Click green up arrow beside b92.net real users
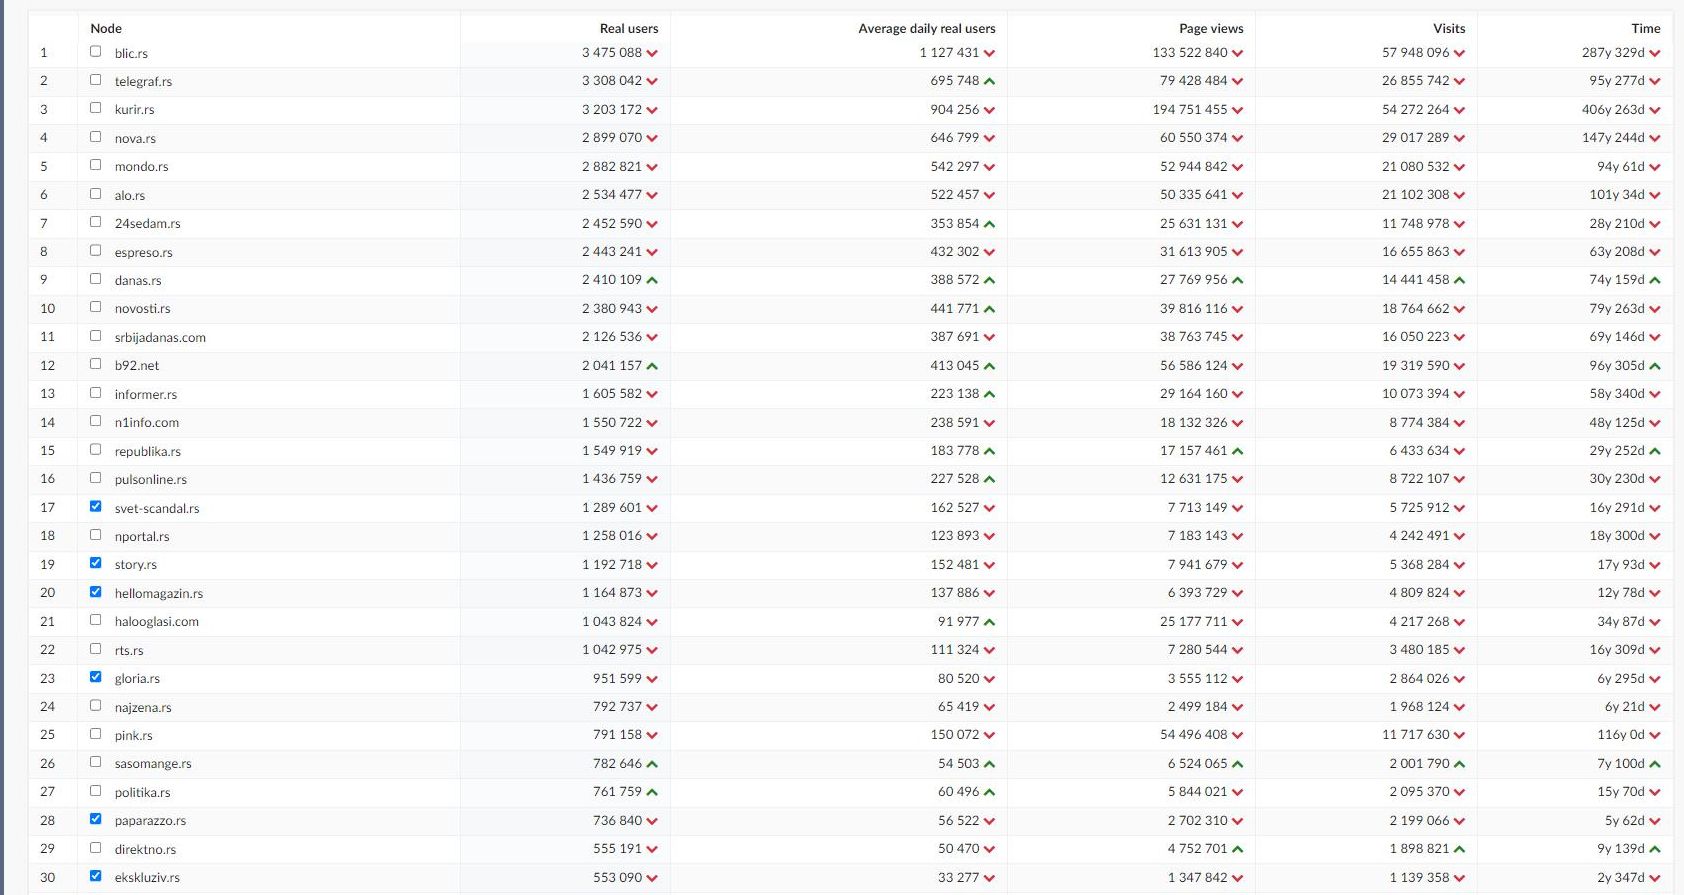 pos(652,366)
